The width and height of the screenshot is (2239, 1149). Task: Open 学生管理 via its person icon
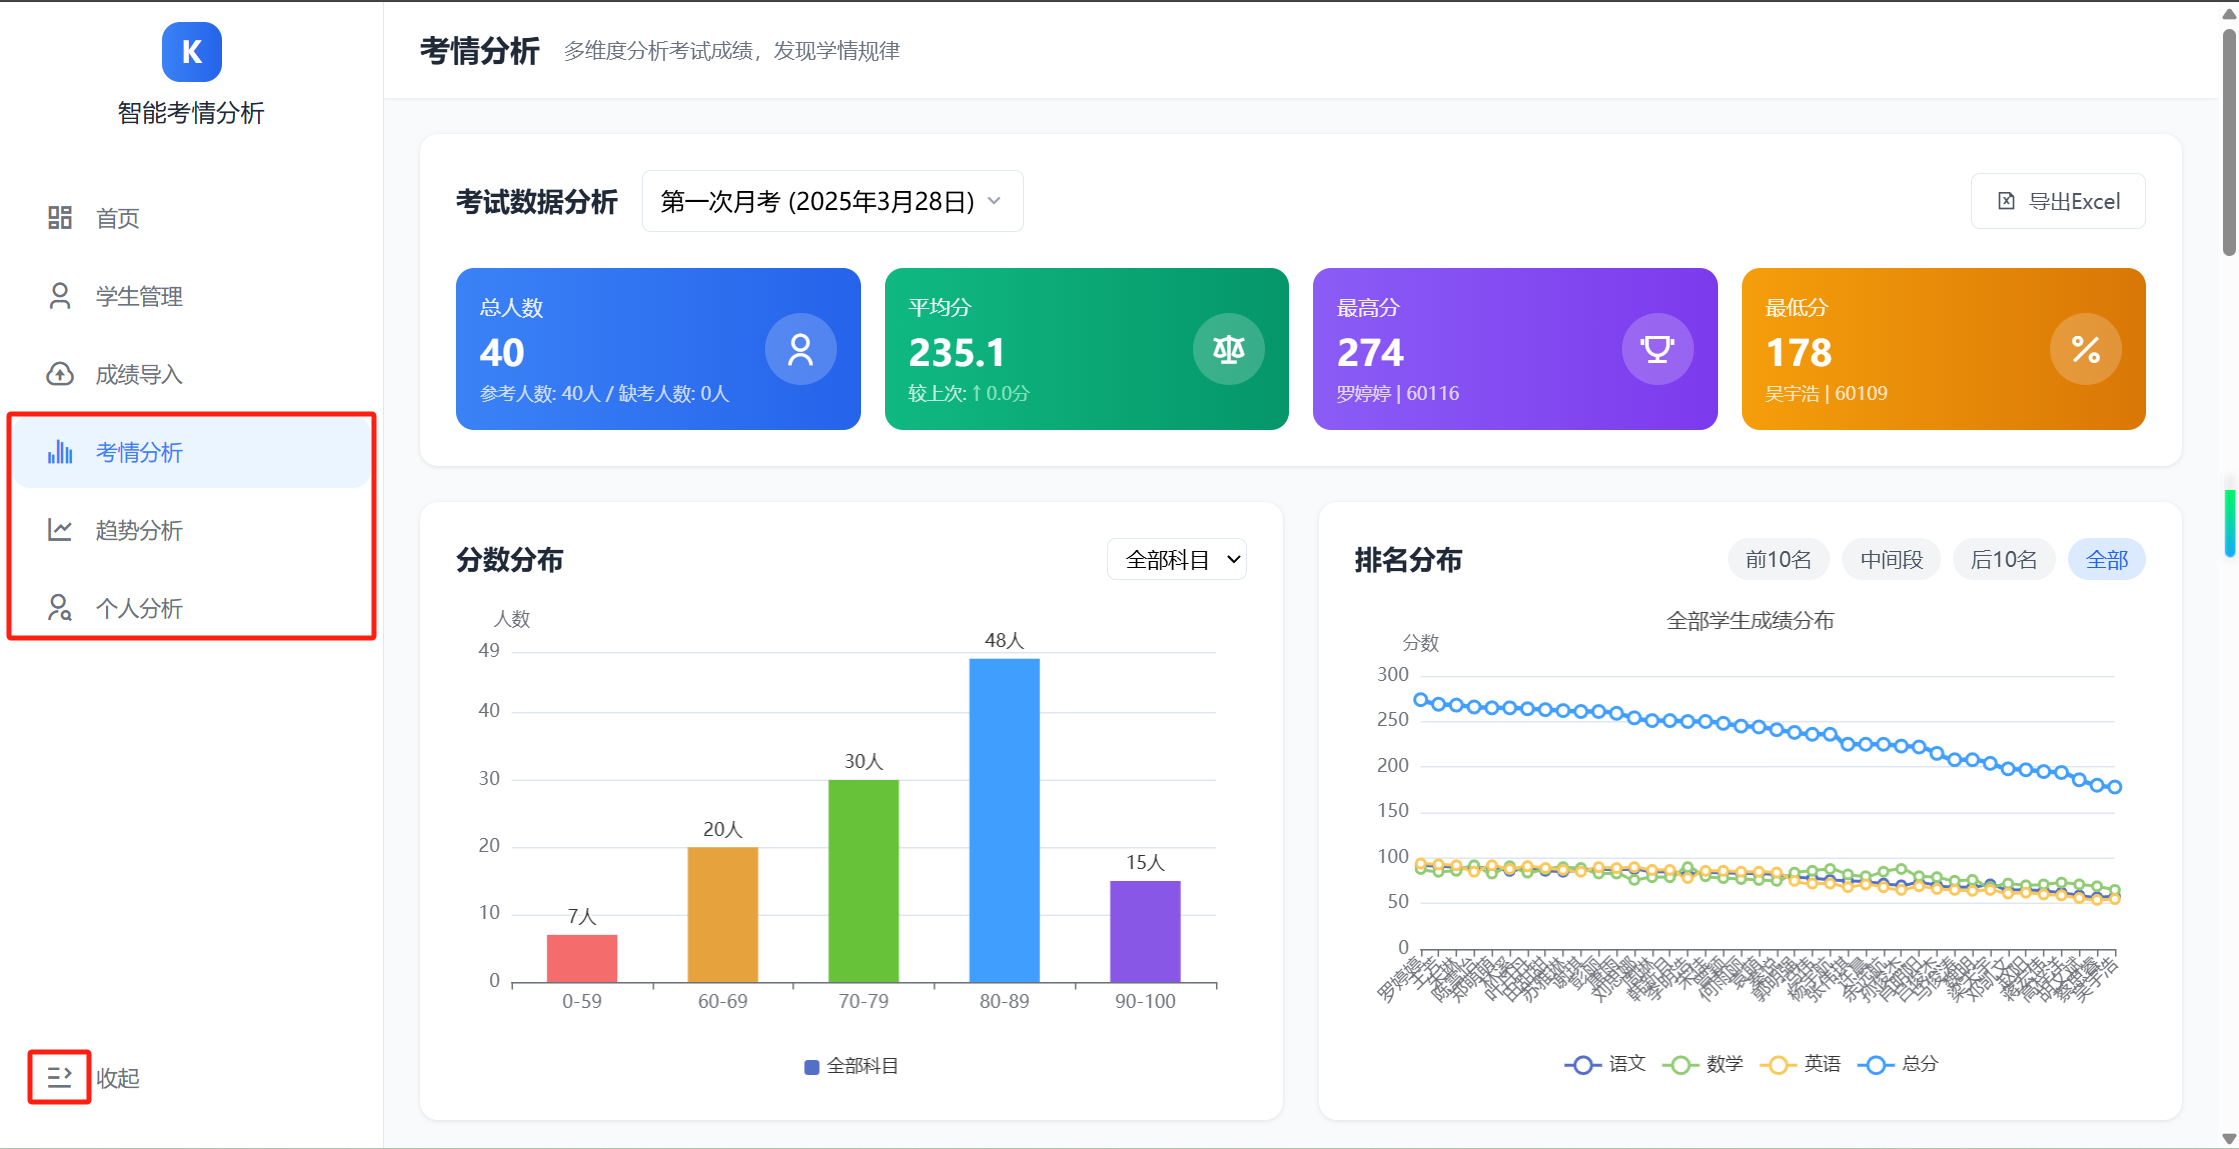pyautogui.click(x=60, y=296)
